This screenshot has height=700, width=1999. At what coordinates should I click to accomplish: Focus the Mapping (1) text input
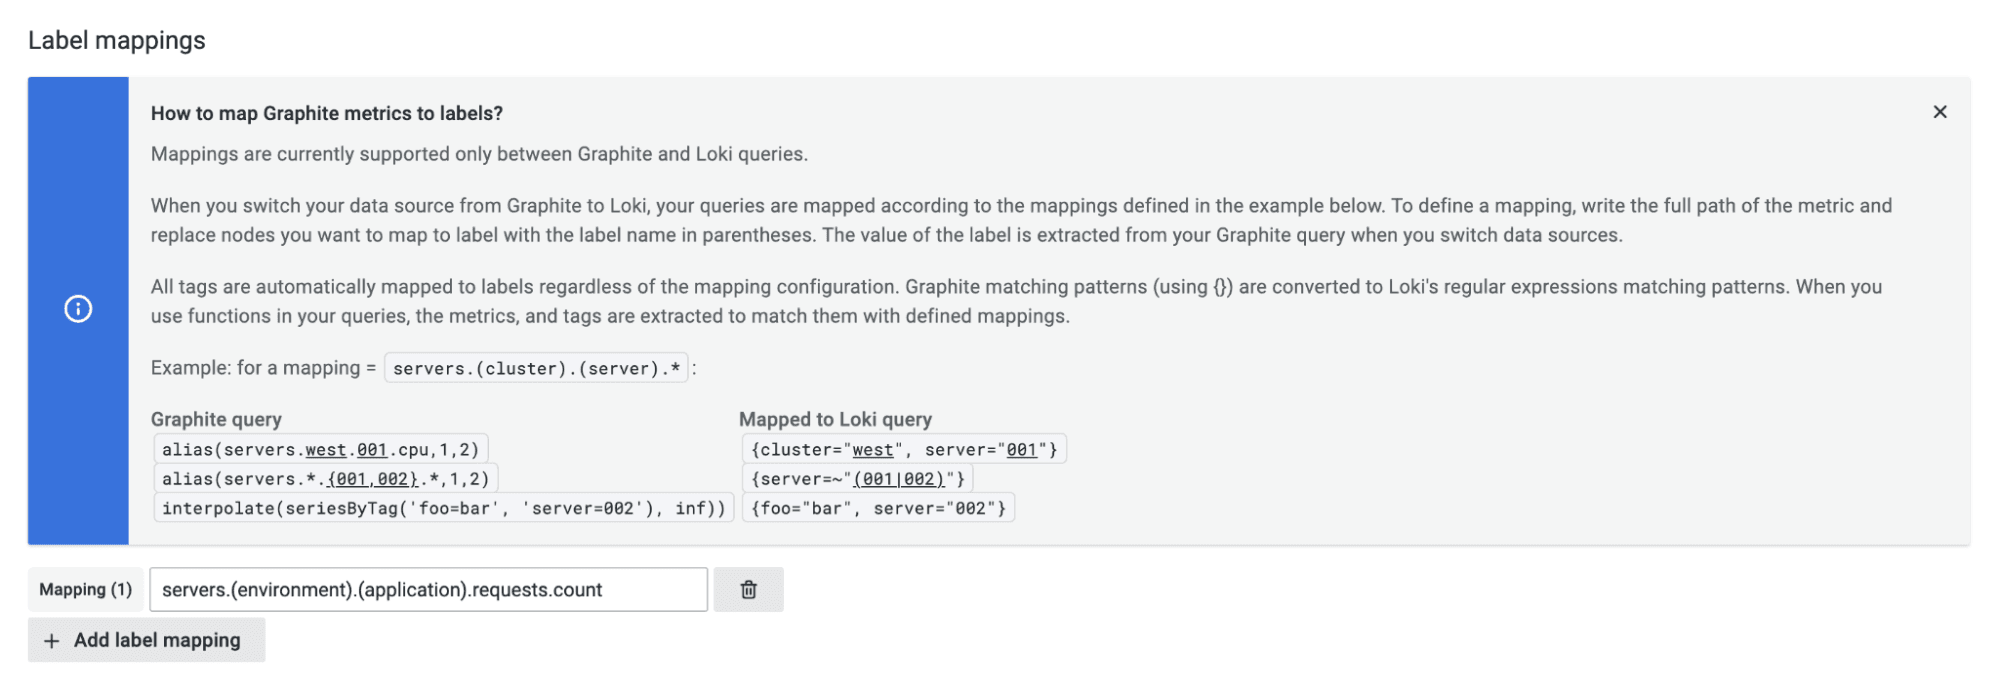[428, 590]
